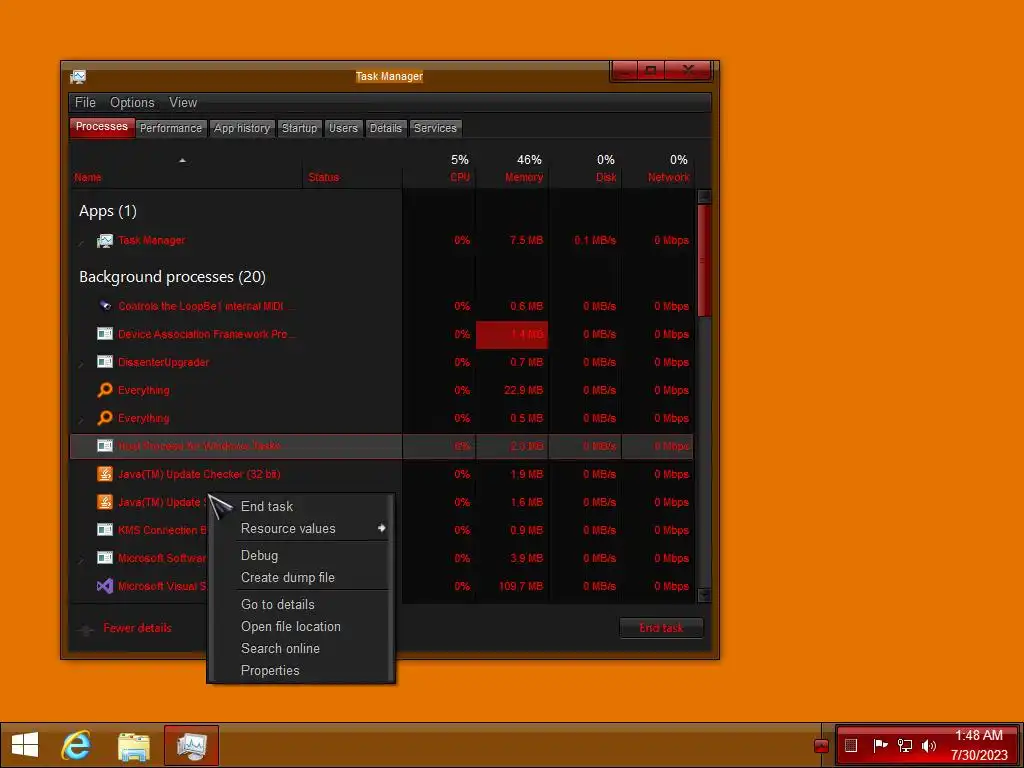This screenshot has height=768, width=1024.
Task: Switch to the Details tab
Action: point(385,128)
